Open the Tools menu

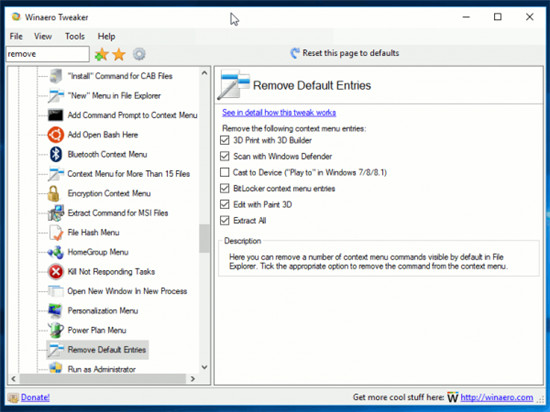[x=75, y=36]
